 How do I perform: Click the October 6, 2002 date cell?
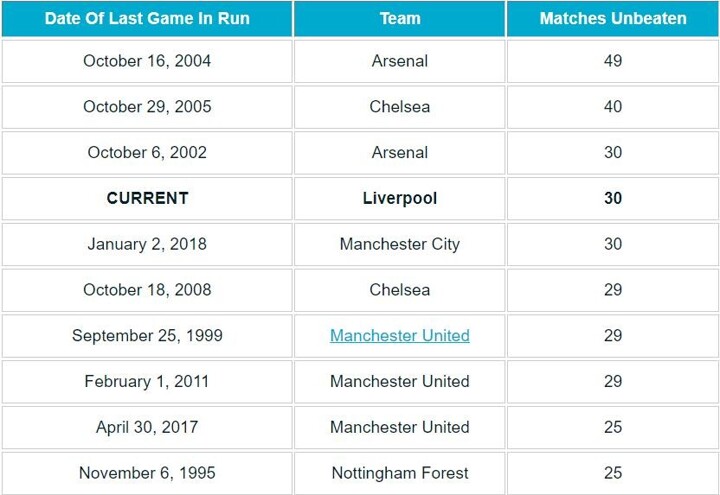click(x=147, y=153)
